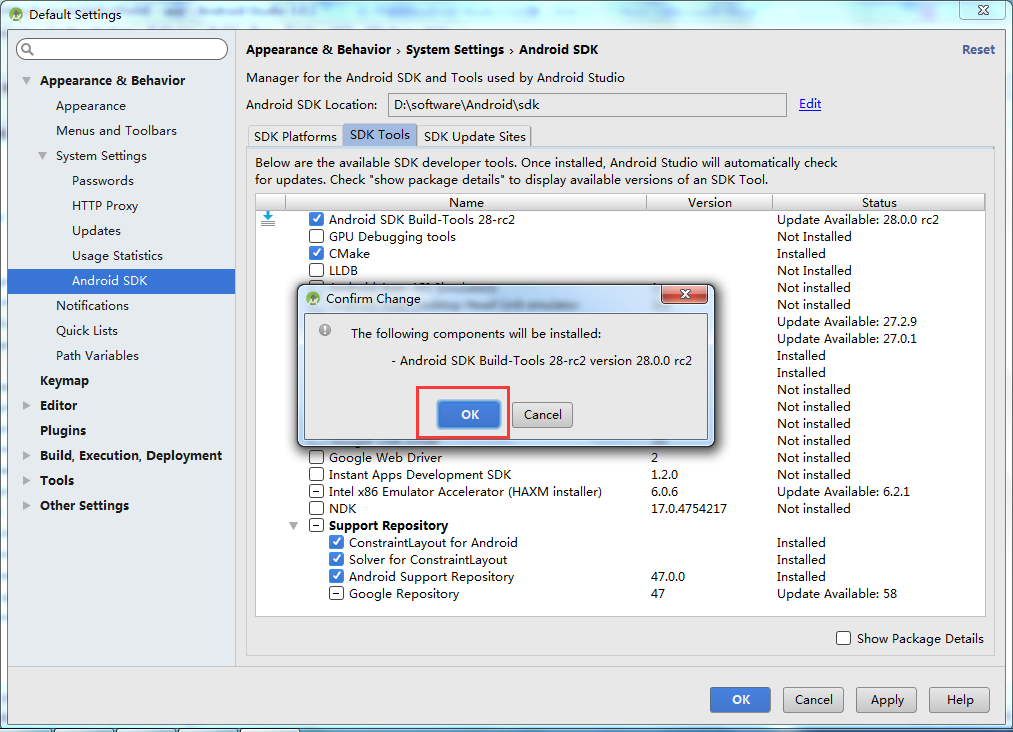The width and height of the screenshot is (1013, 732).
Task: Focus the settings search field
Action: (x=122, y=49)
